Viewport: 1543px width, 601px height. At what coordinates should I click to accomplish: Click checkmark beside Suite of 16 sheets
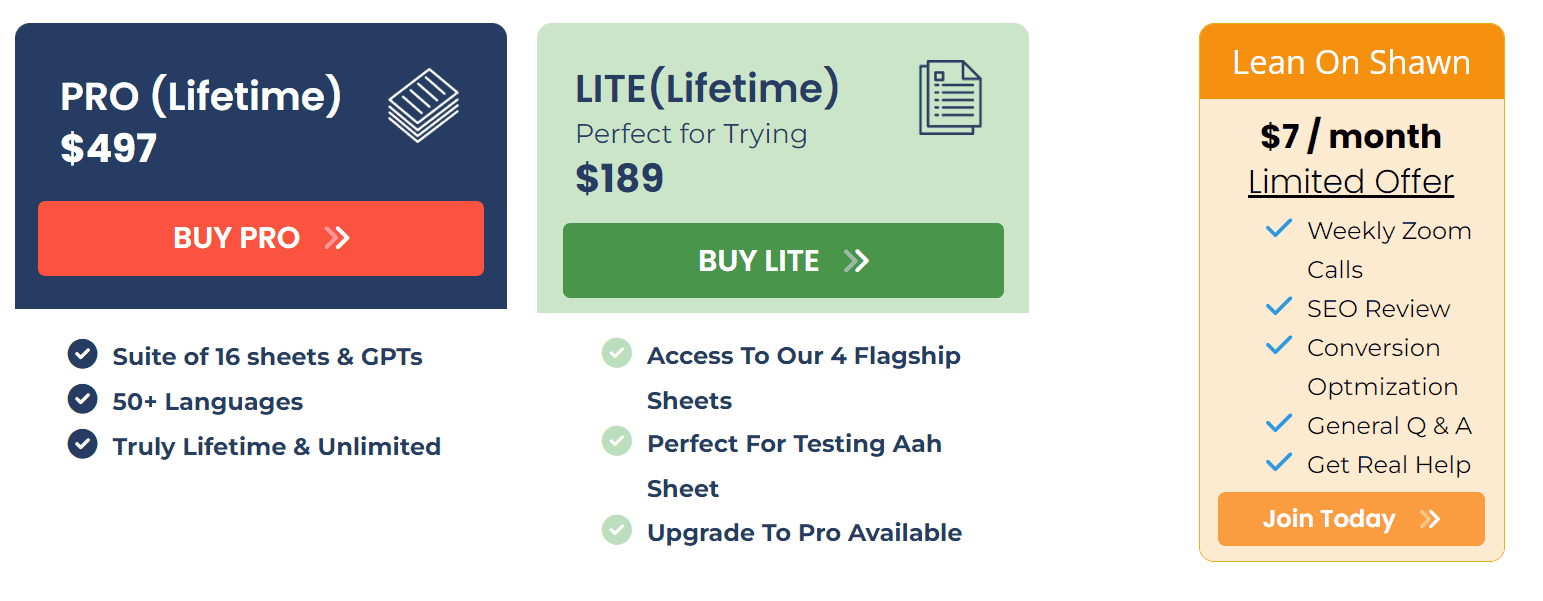[81, 355]
